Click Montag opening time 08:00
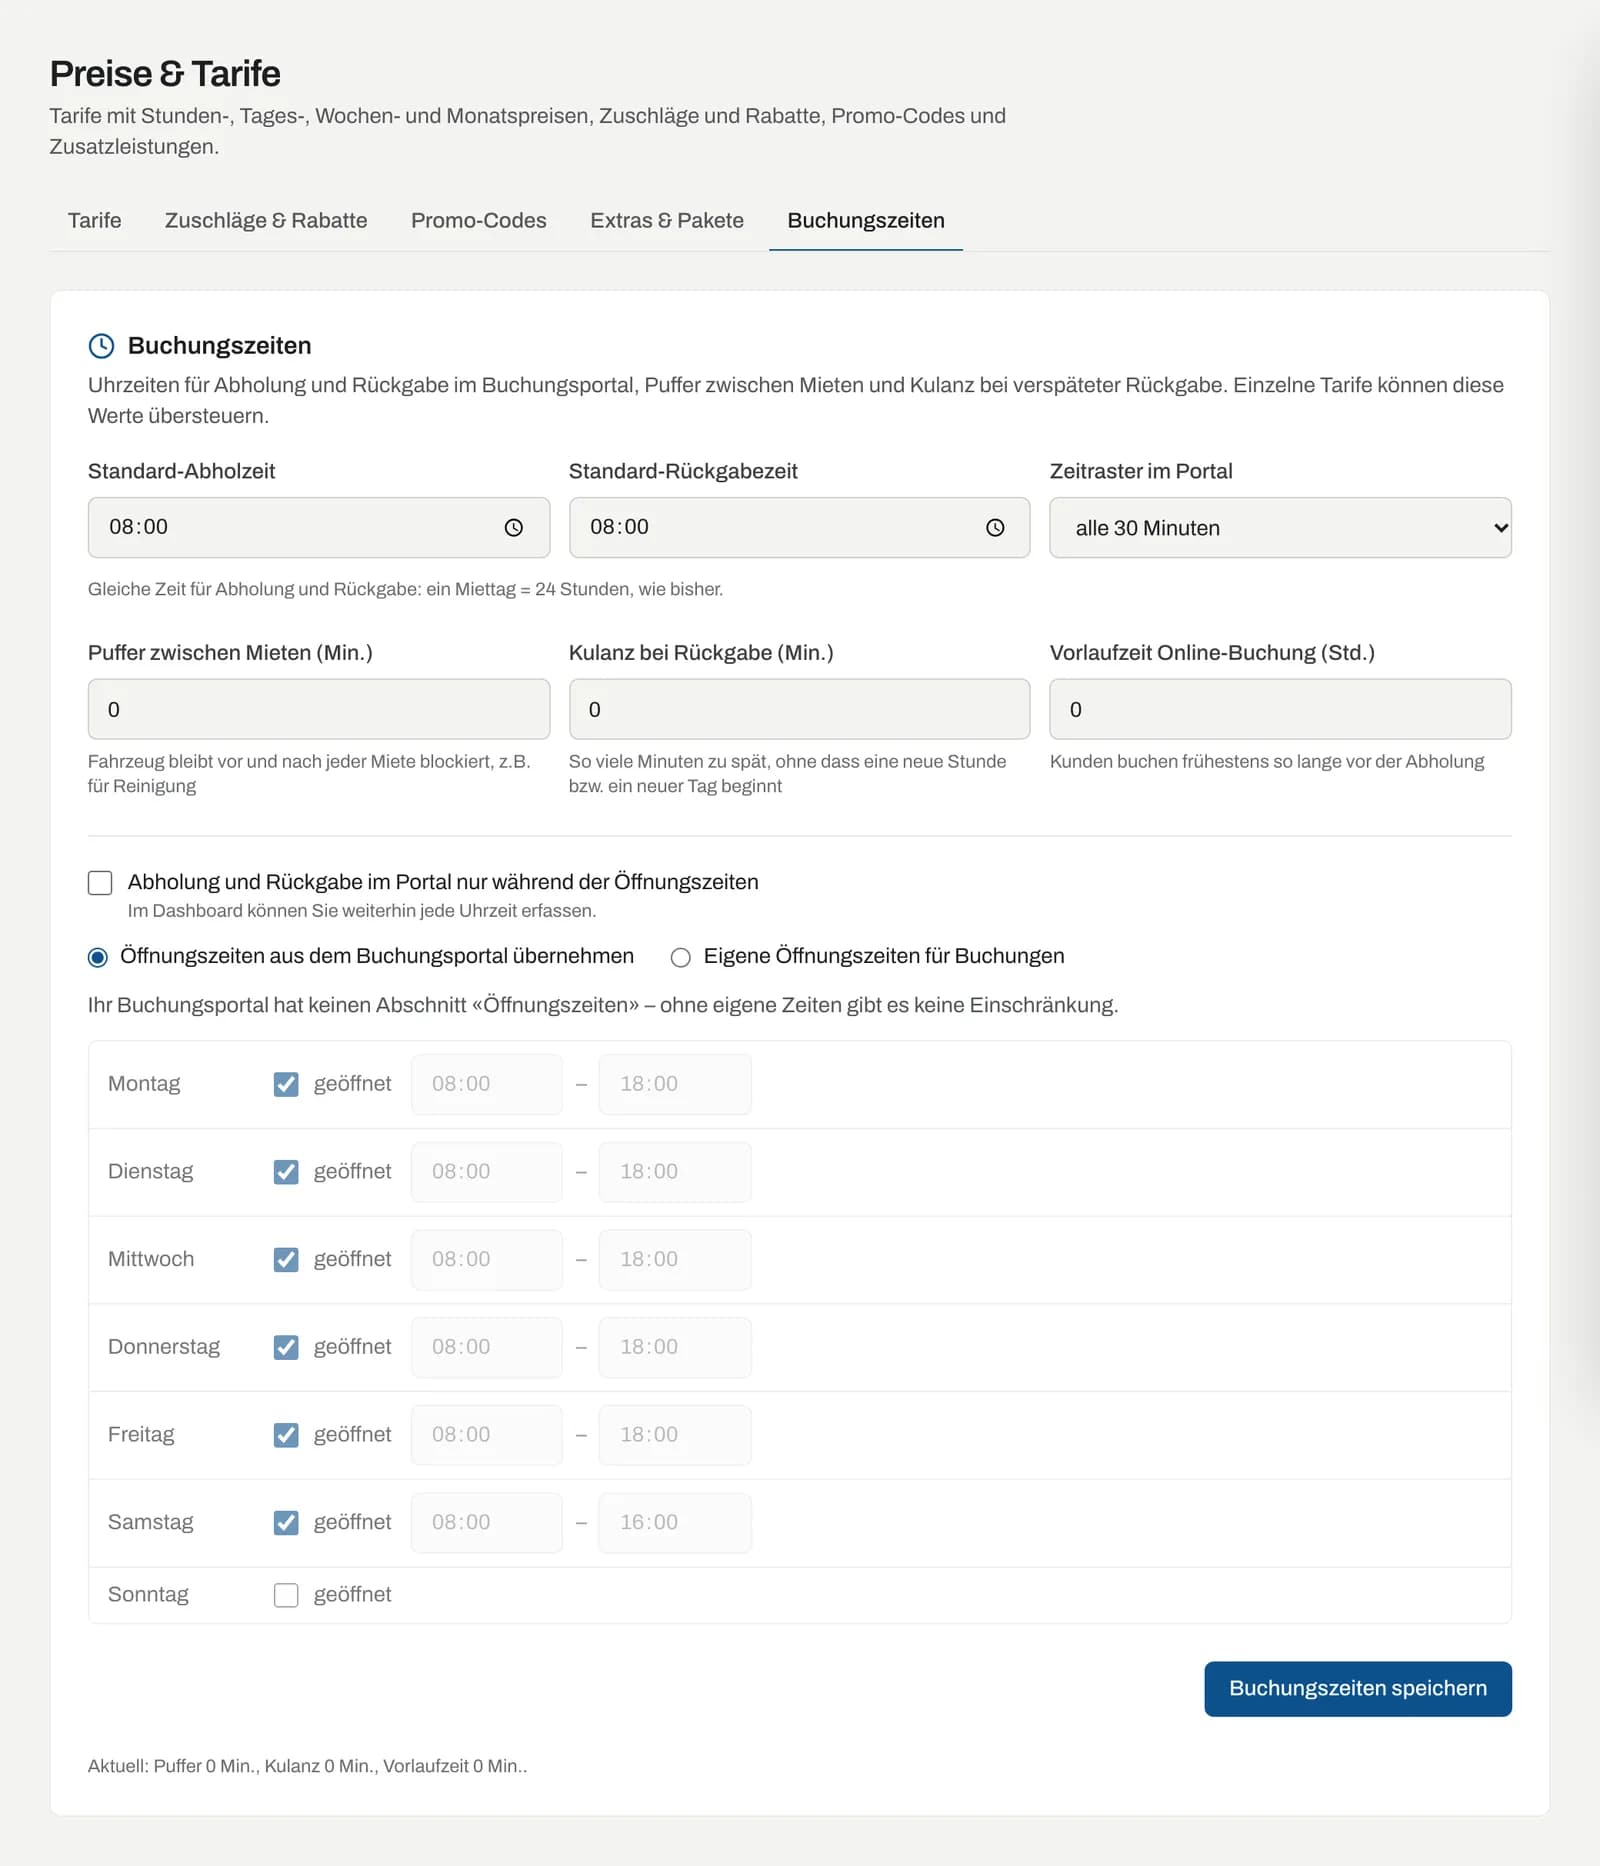 487,1084
